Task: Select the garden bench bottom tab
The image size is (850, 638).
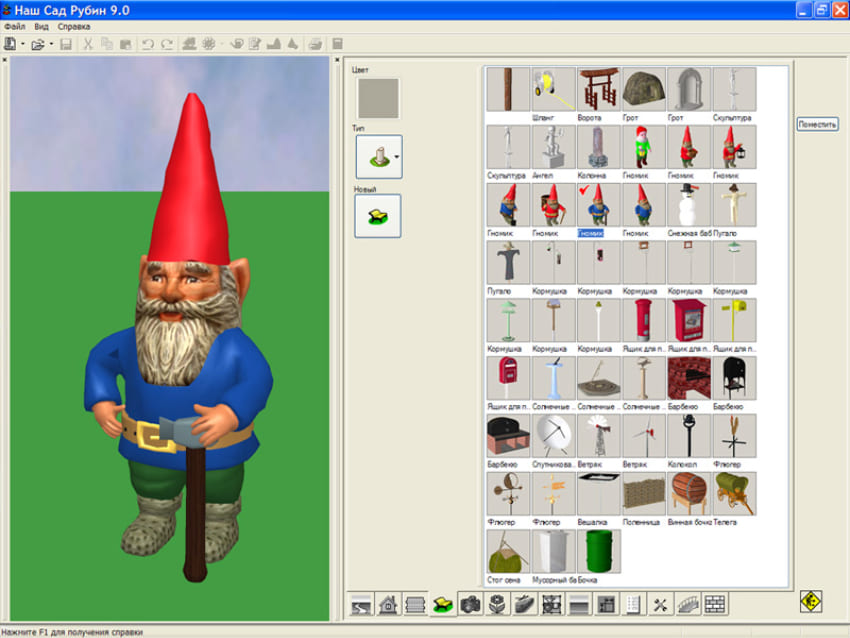Action: (x=442, y=604)
